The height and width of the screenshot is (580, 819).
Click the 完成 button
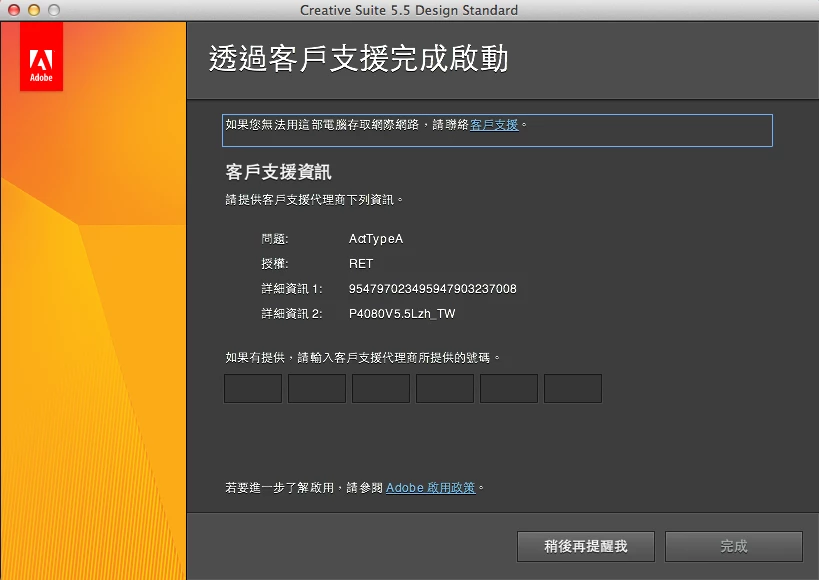(x=733, y=547)
